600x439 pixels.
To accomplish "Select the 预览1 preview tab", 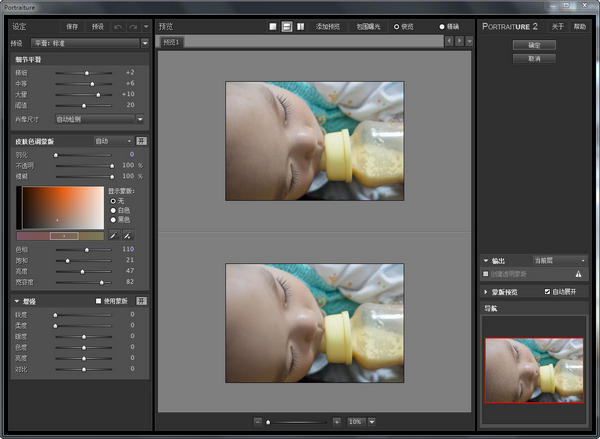I will (172, 43).
